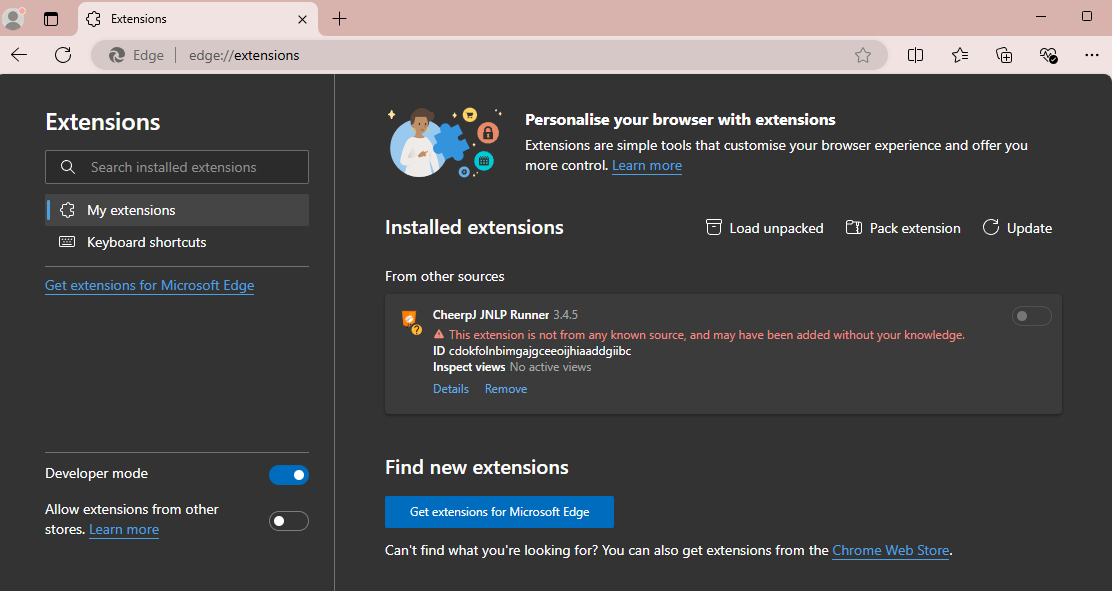Open a new tab with plus
The image size is (1112, 591).
coord(340,19)
